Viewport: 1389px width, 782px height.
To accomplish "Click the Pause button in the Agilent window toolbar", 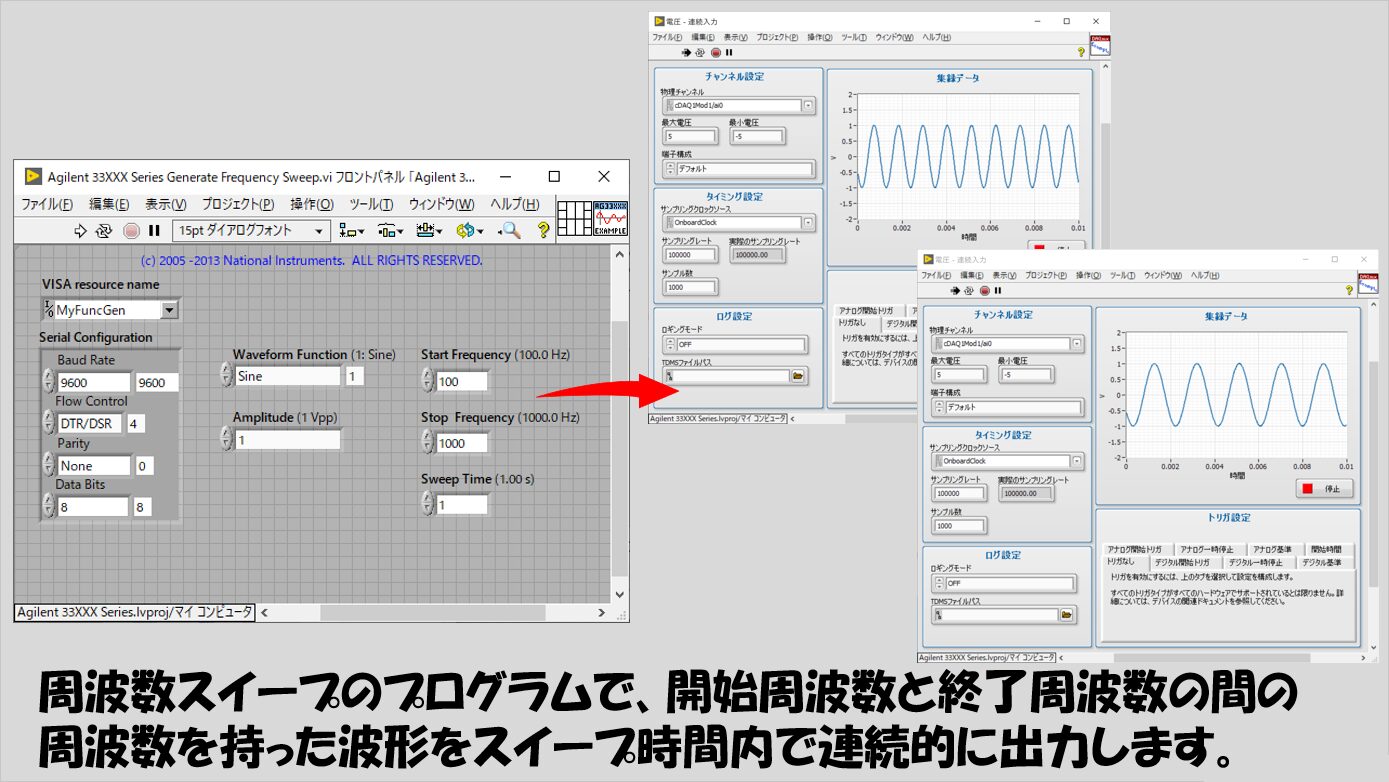I will (154, 231).
